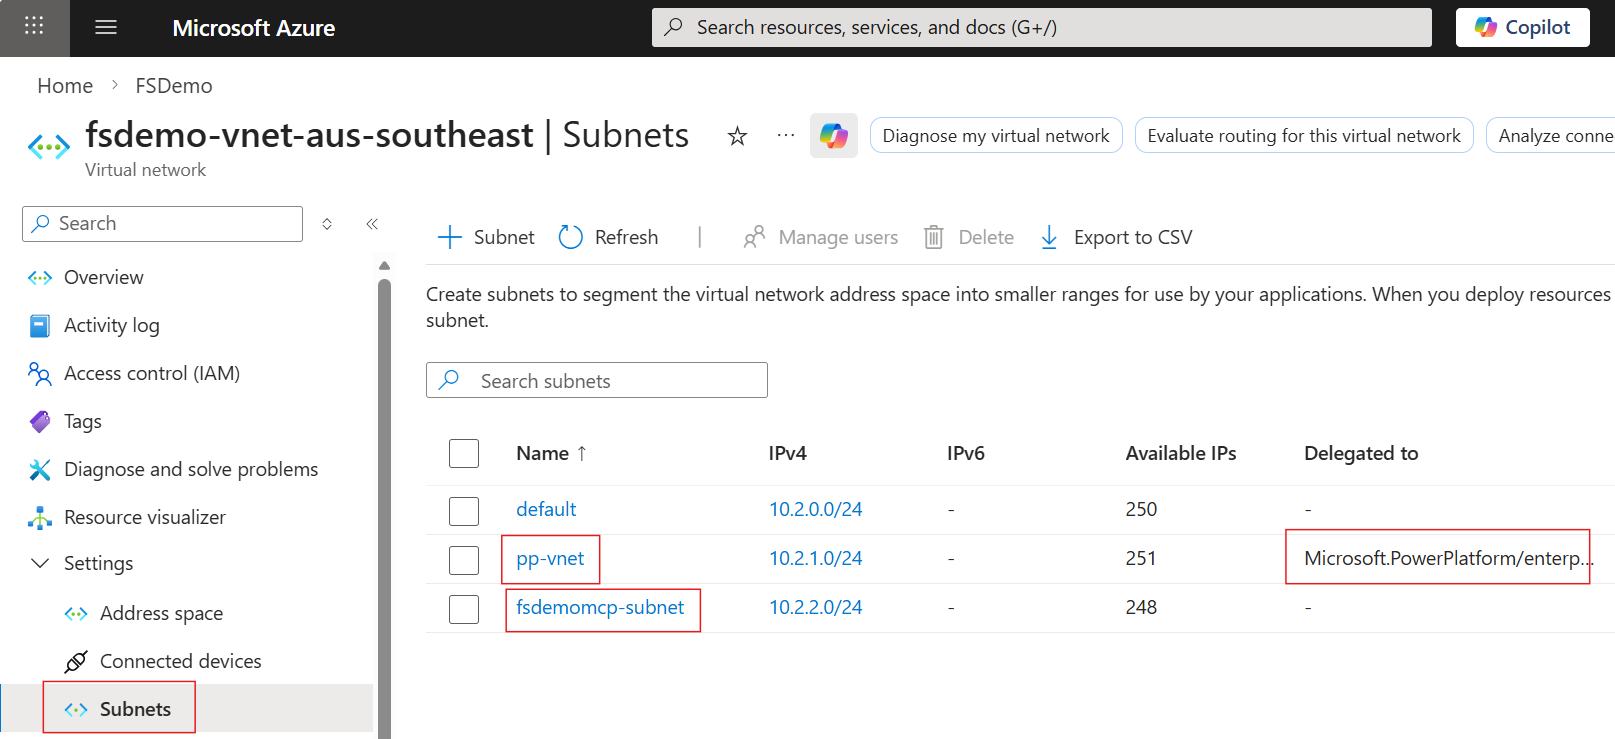Click the 251 available IPs value
Image resolution: width=1615 pixels, height=739 pixels.
point(1141,558)
